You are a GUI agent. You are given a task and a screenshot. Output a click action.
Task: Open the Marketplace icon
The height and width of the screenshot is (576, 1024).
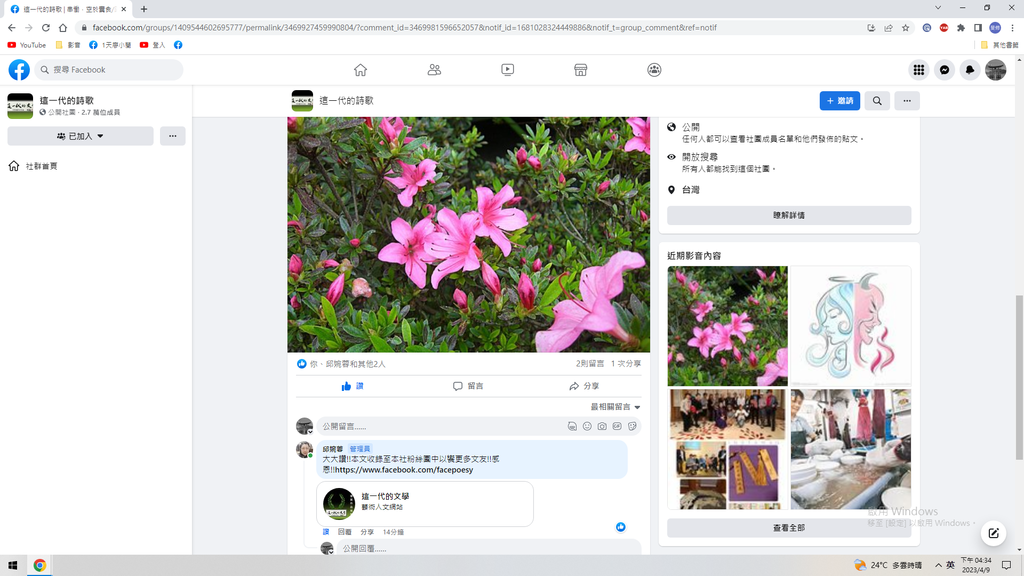pos(580,70)
